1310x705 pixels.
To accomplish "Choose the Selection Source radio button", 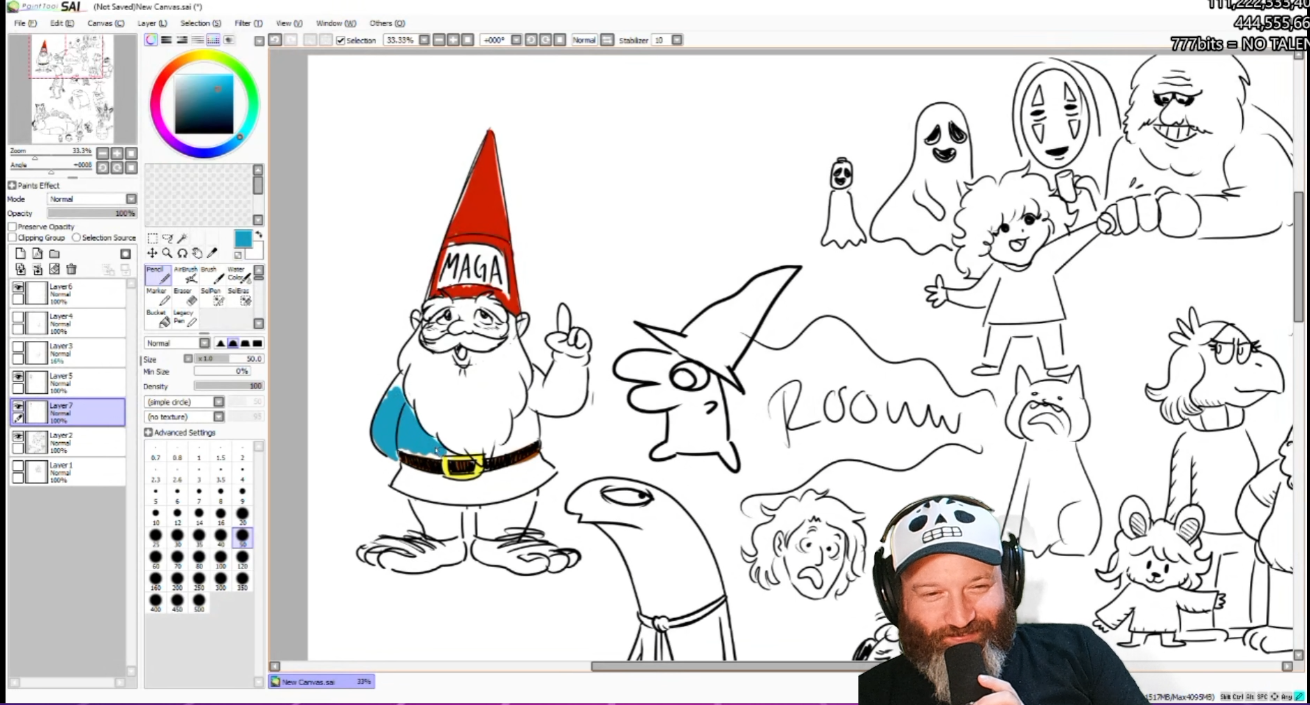I will [76, 238].
